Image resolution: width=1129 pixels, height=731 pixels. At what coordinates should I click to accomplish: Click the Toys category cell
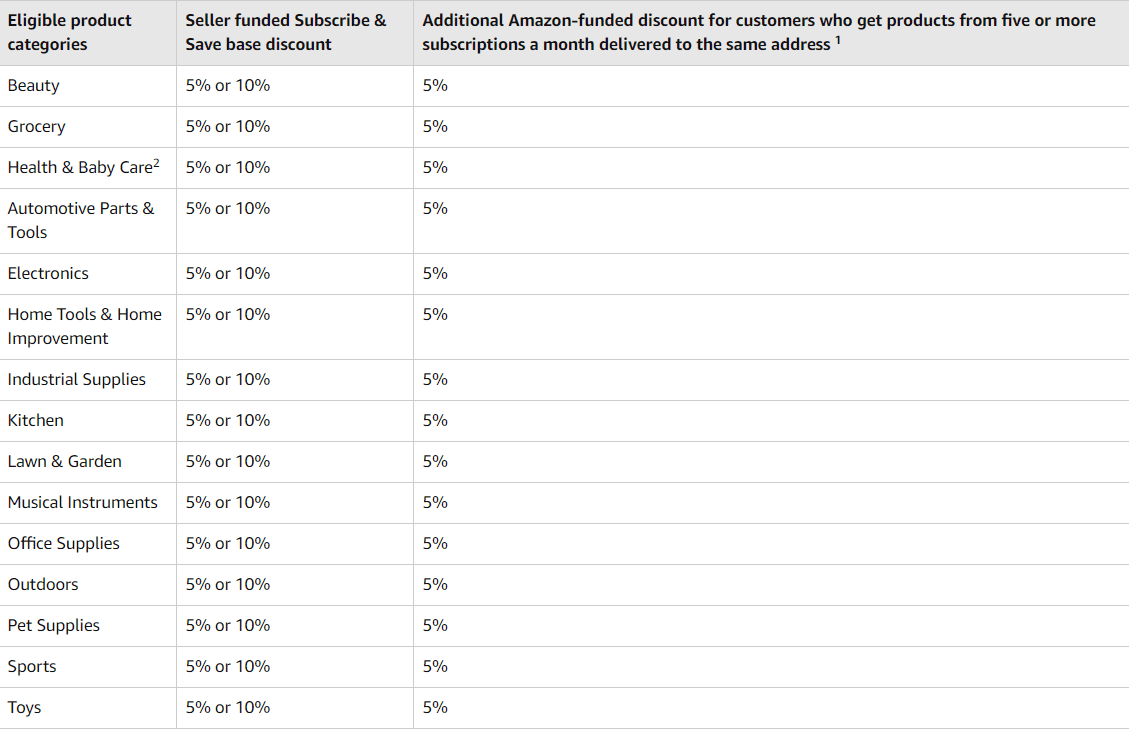click(x=25, y=708)
